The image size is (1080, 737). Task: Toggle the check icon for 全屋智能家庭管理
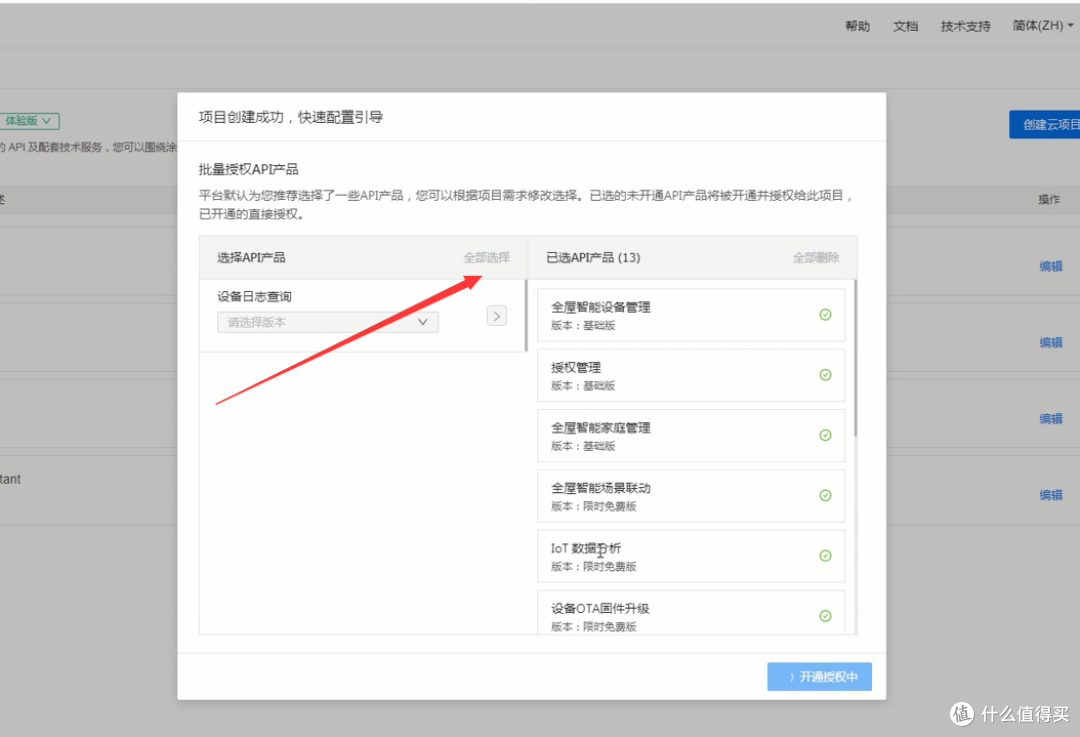(x=825, y=435)
